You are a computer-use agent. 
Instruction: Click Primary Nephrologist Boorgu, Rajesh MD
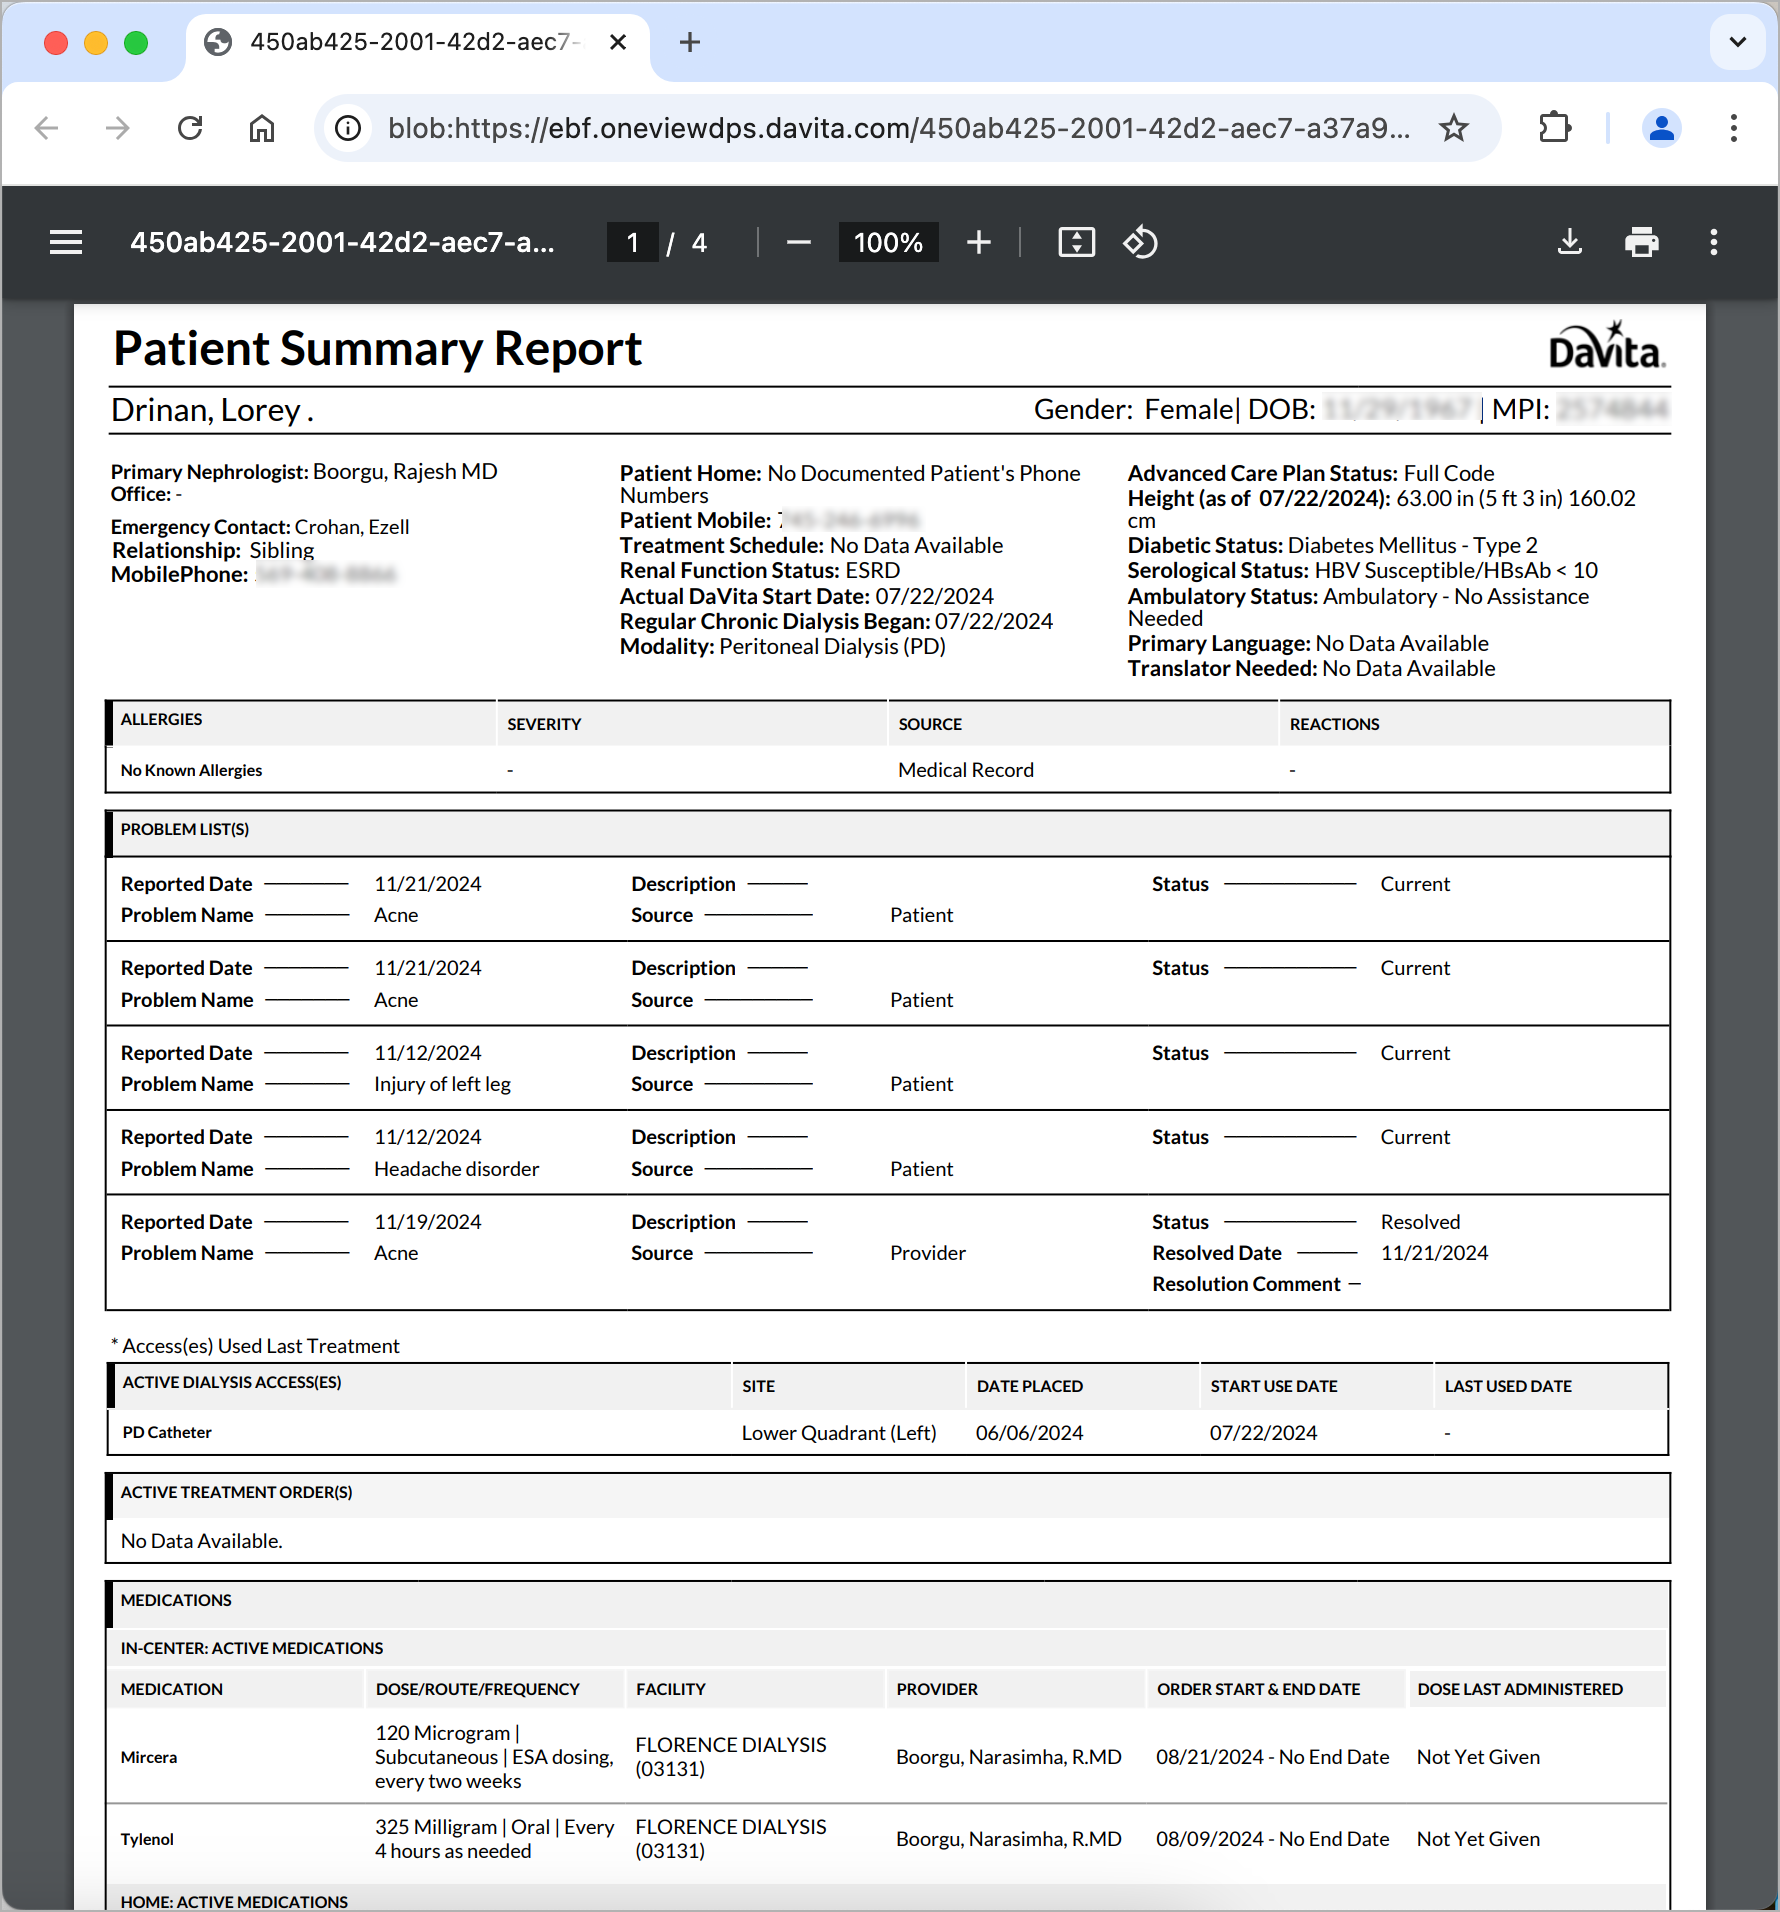[x=304, y=471]
